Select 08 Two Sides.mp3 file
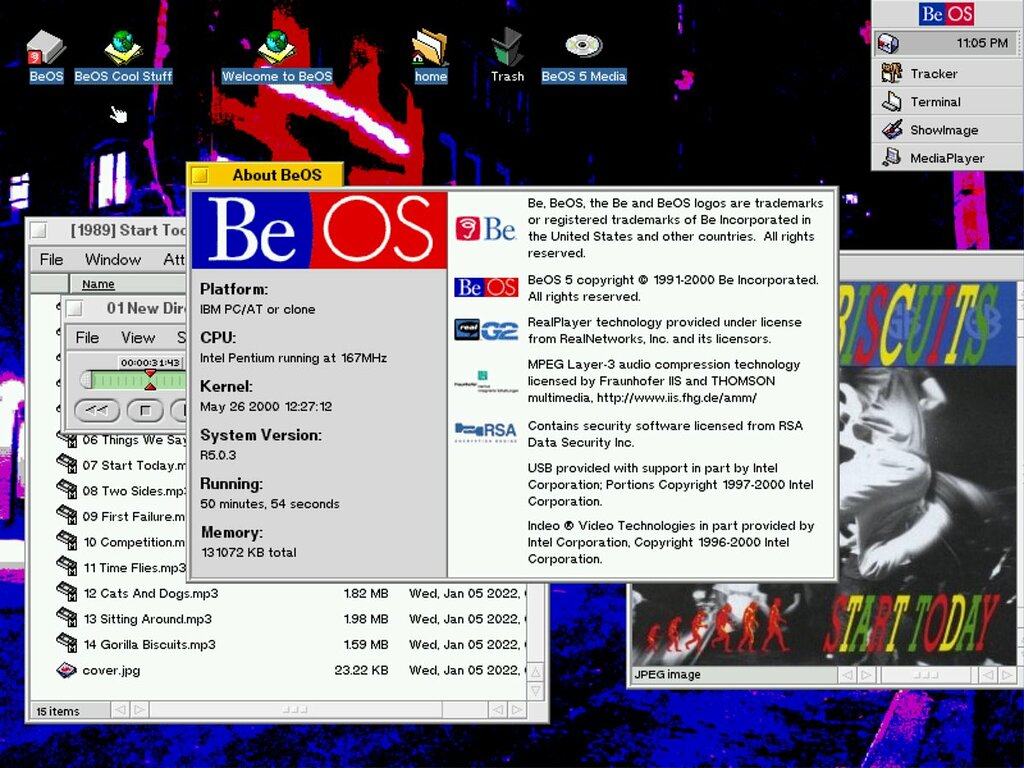Screen dimensions: 1024x768 pyautogui.click(x=135, y=491)
